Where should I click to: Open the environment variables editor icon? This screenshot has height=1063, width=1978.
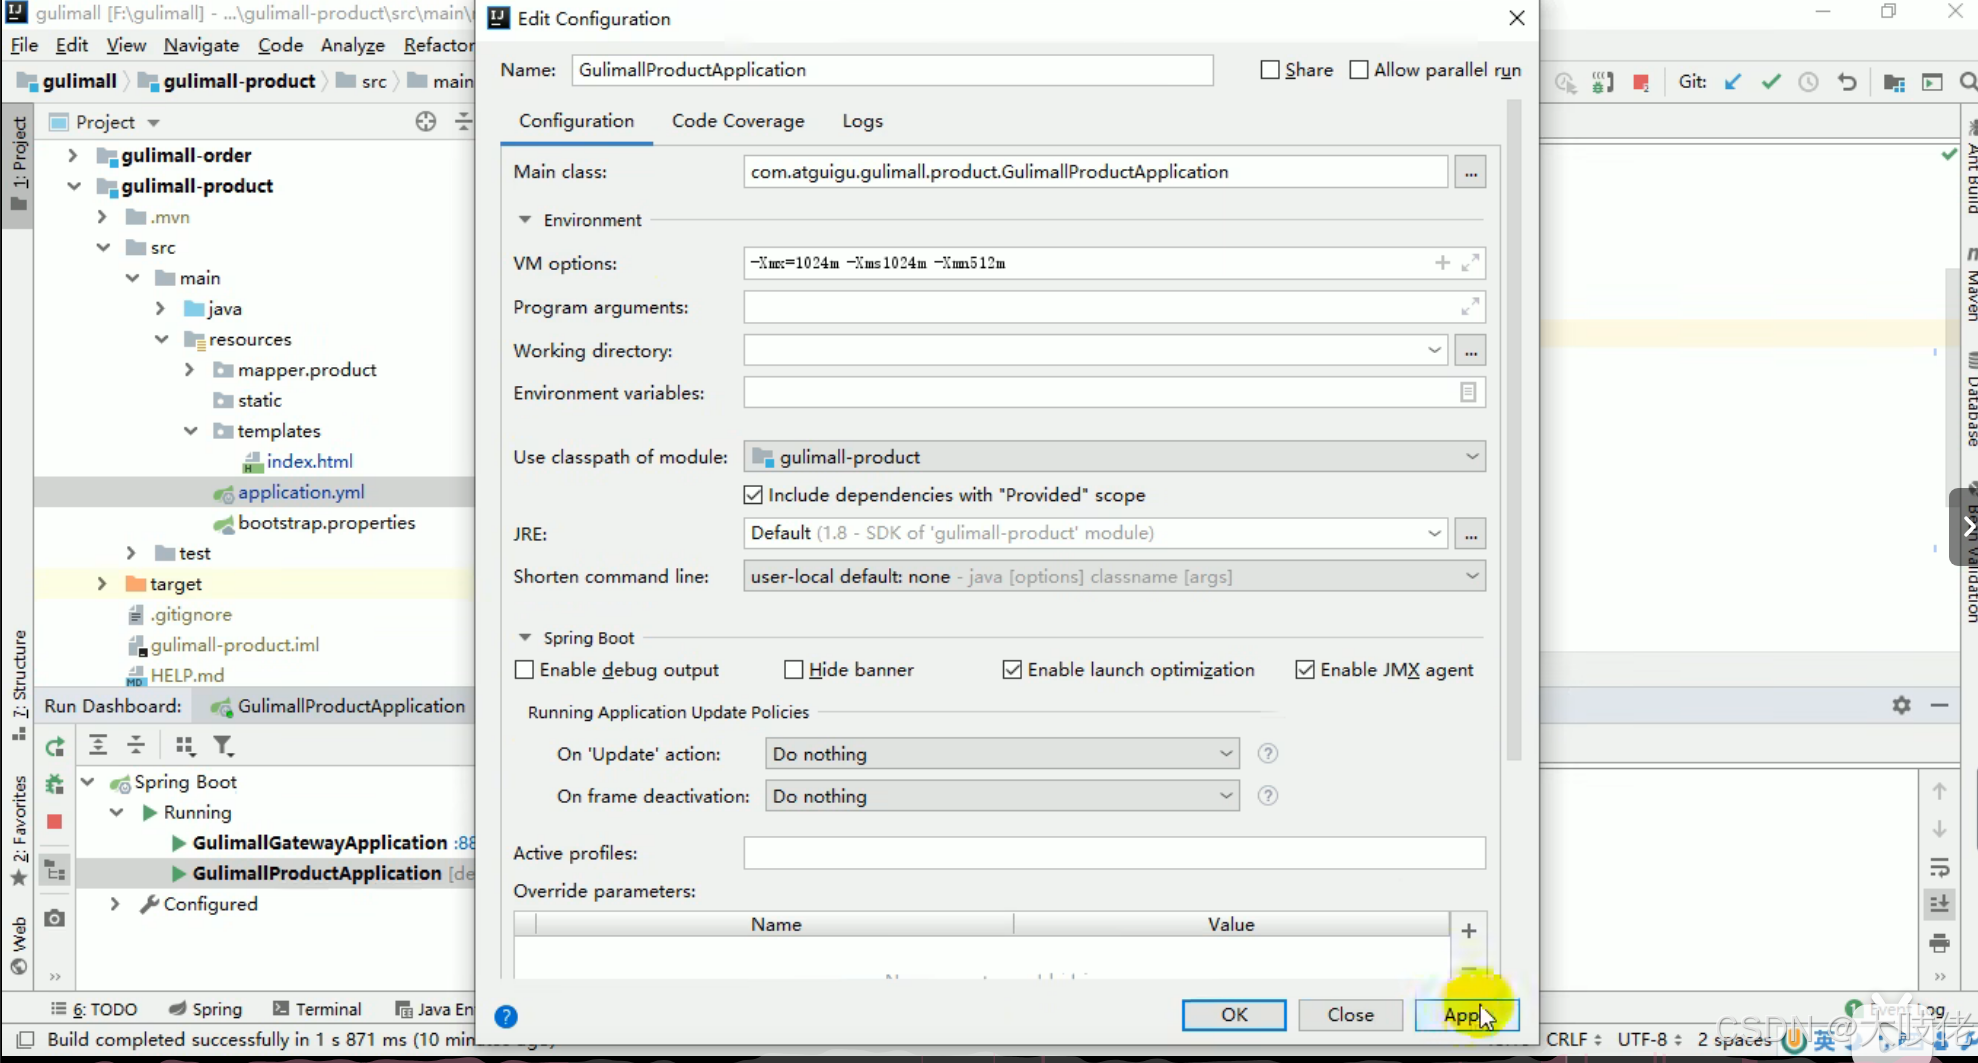tap(1468, 393)
